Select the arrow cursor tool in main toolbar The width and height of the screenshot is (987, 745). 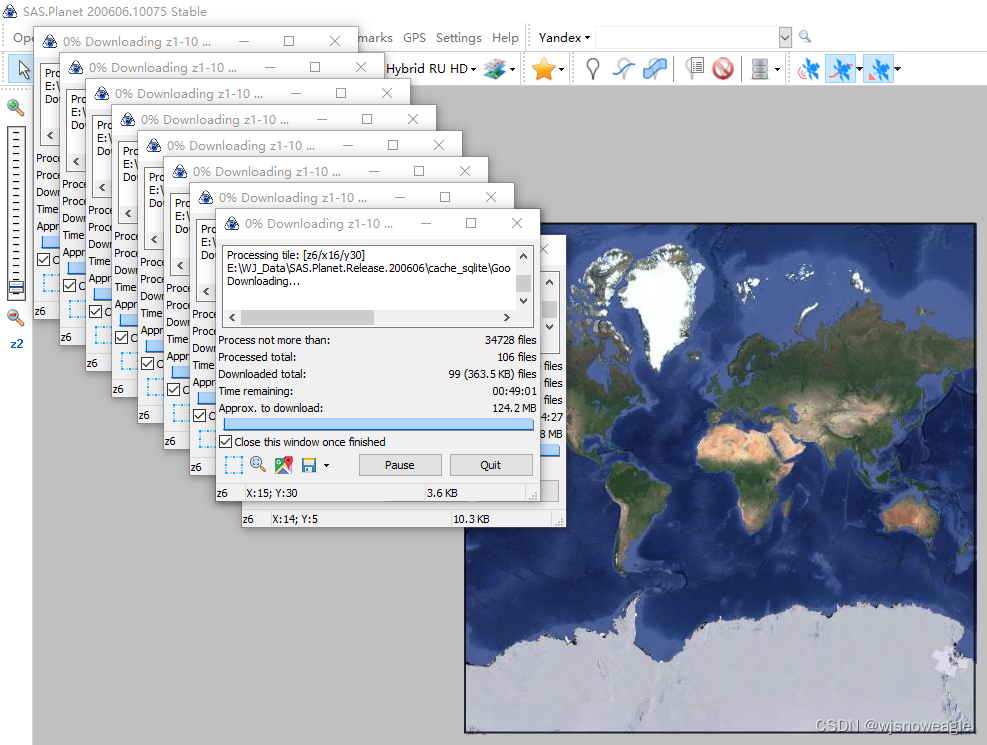pos(23,69)
